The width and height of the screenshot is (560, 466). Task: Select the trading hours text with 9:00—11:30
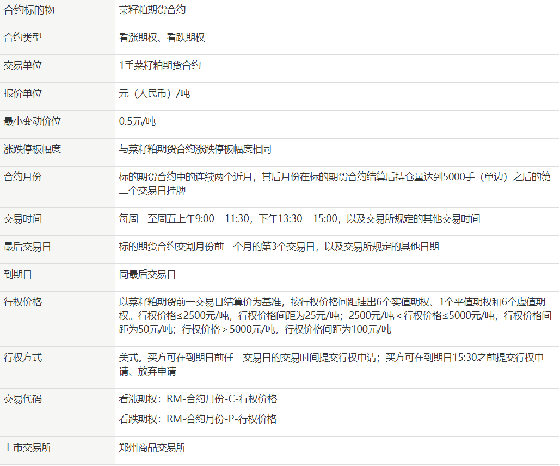299,218
